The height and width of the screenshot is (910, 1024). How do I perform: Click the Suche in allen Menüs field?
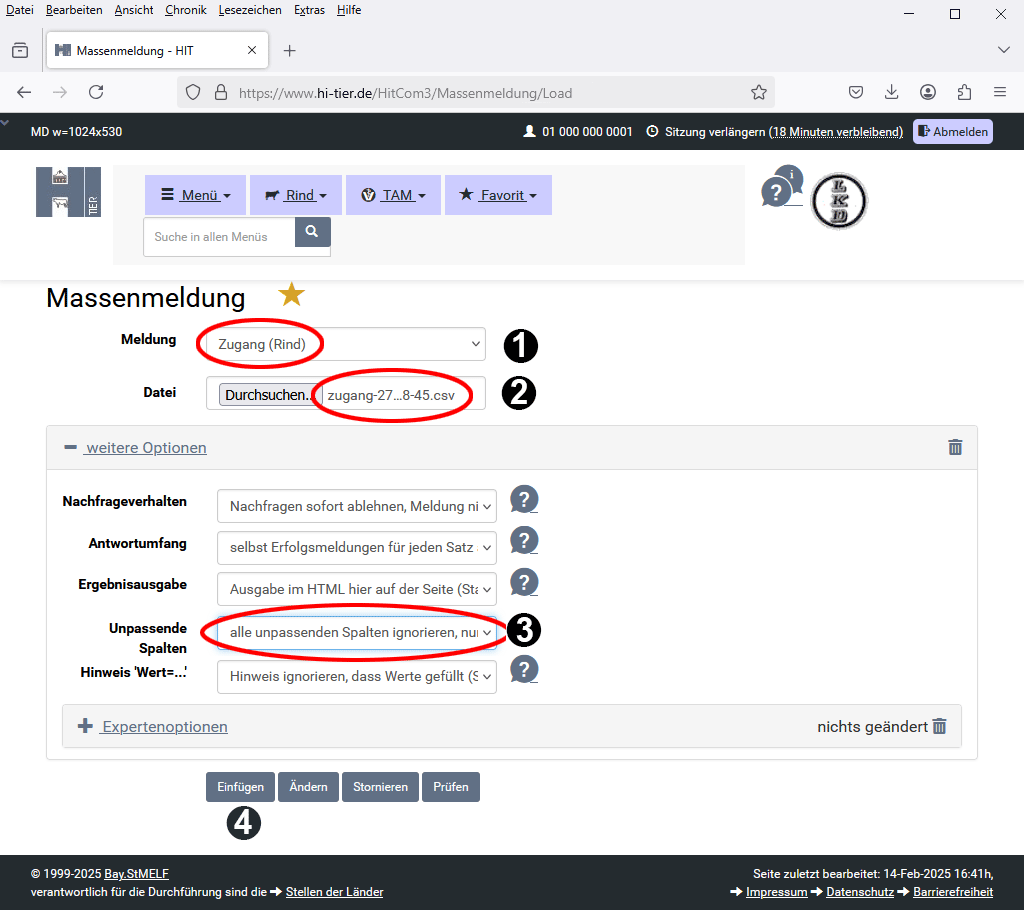219,237
